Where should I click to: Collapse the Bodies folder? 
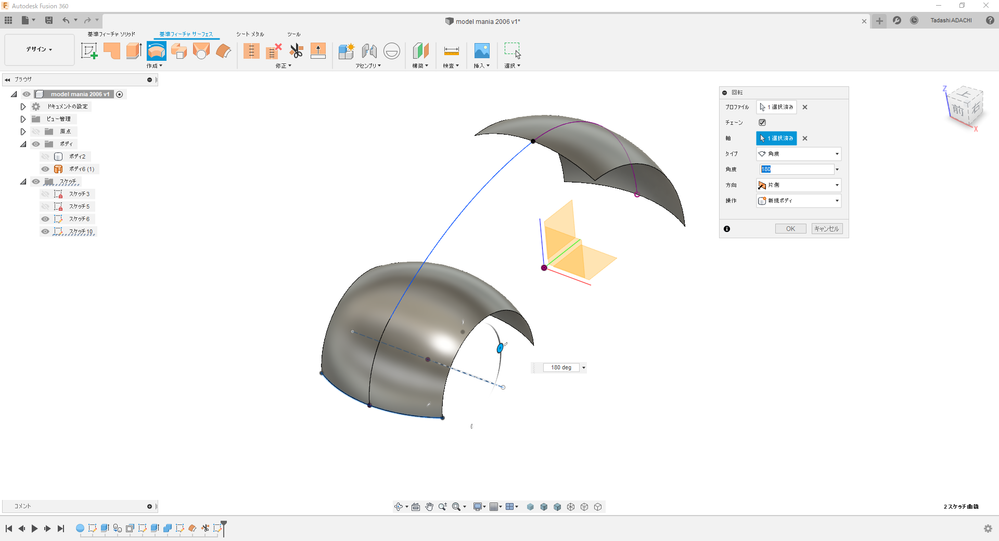23,144
